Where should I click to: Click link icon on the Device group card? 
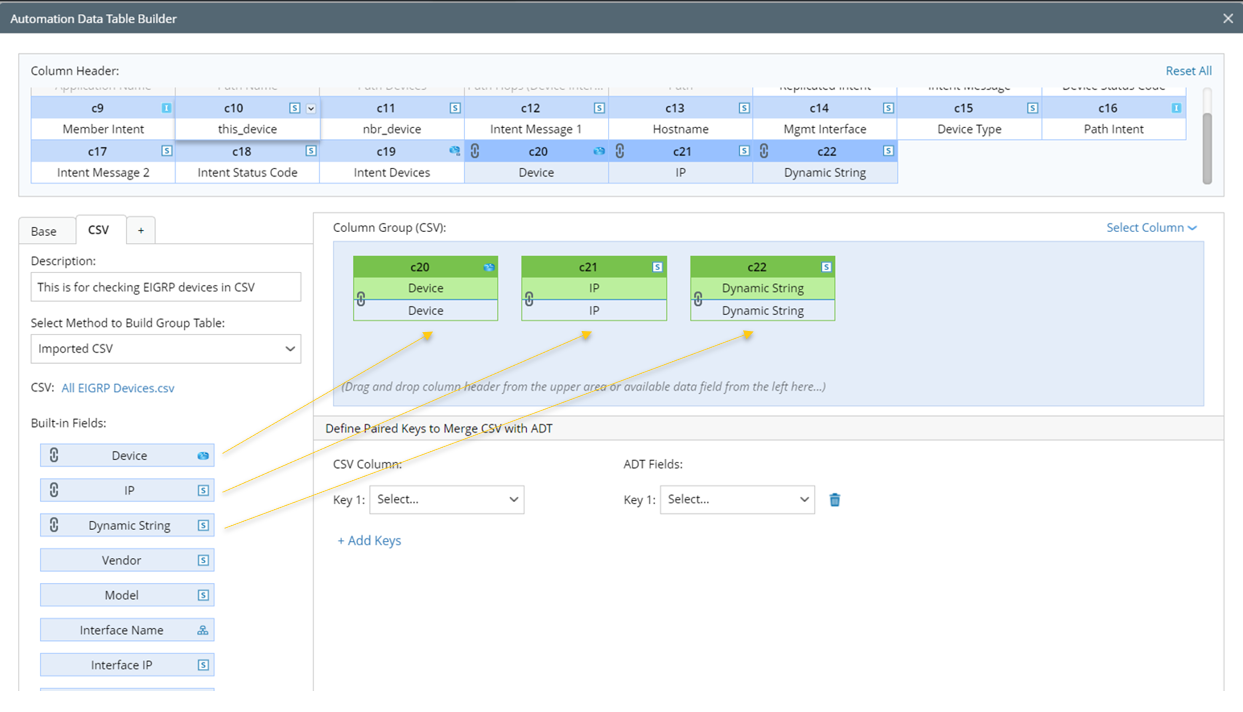point(361,298)
